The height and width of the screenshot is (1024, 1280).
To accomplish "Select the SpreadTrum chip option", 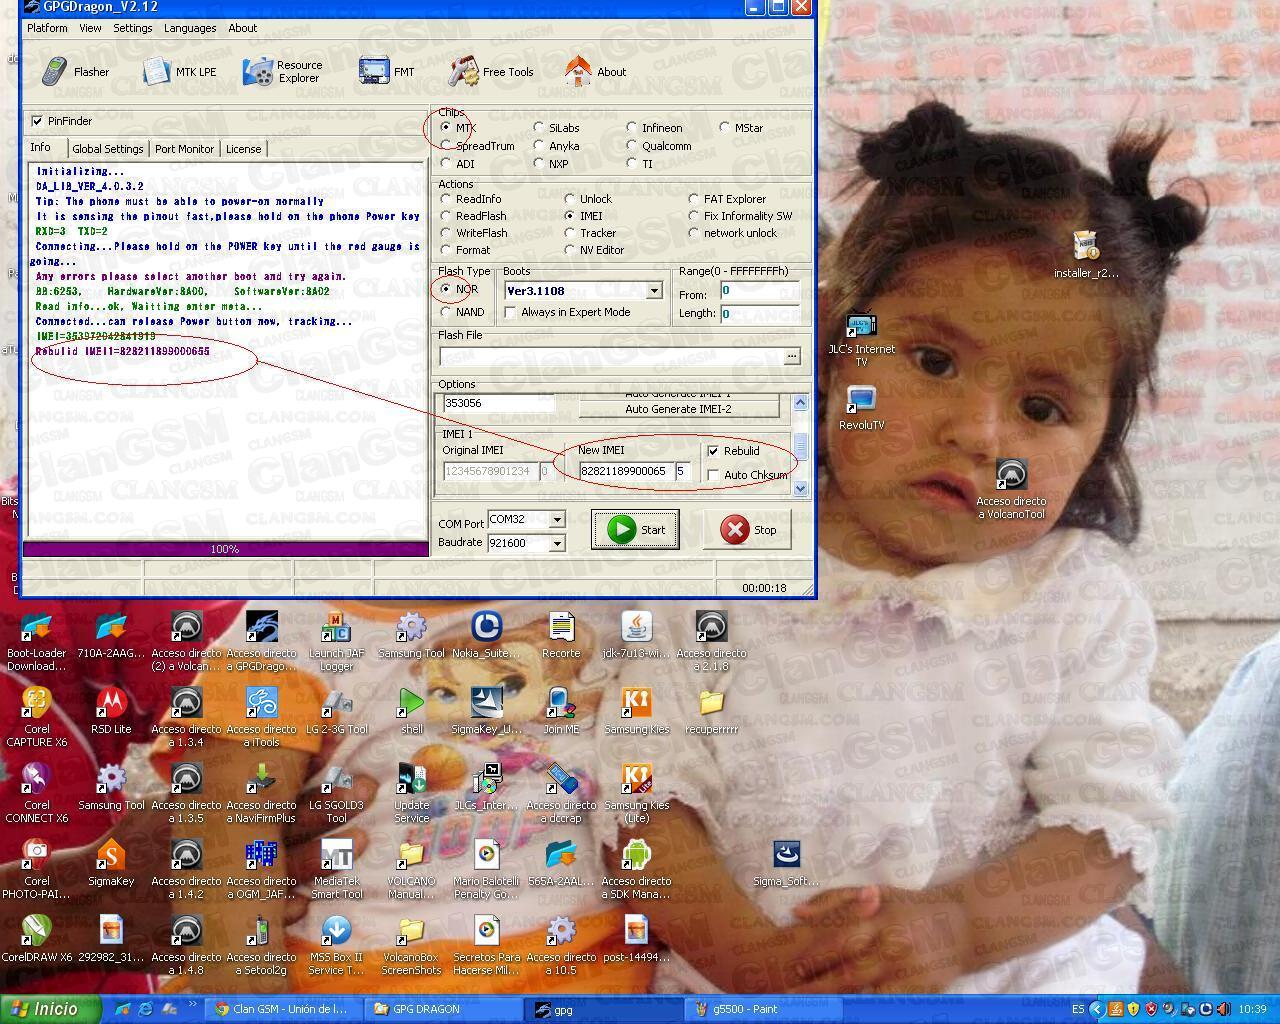I will (446, 146).
